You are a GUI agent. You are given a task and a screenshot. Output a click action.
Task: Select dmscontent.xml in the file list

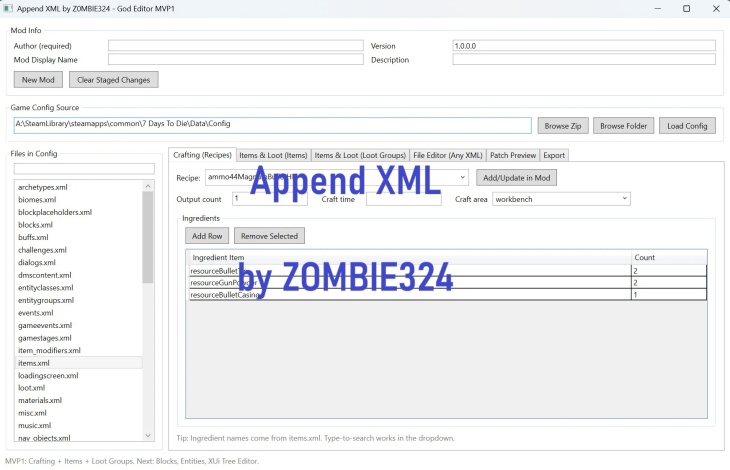coord(78,275)
